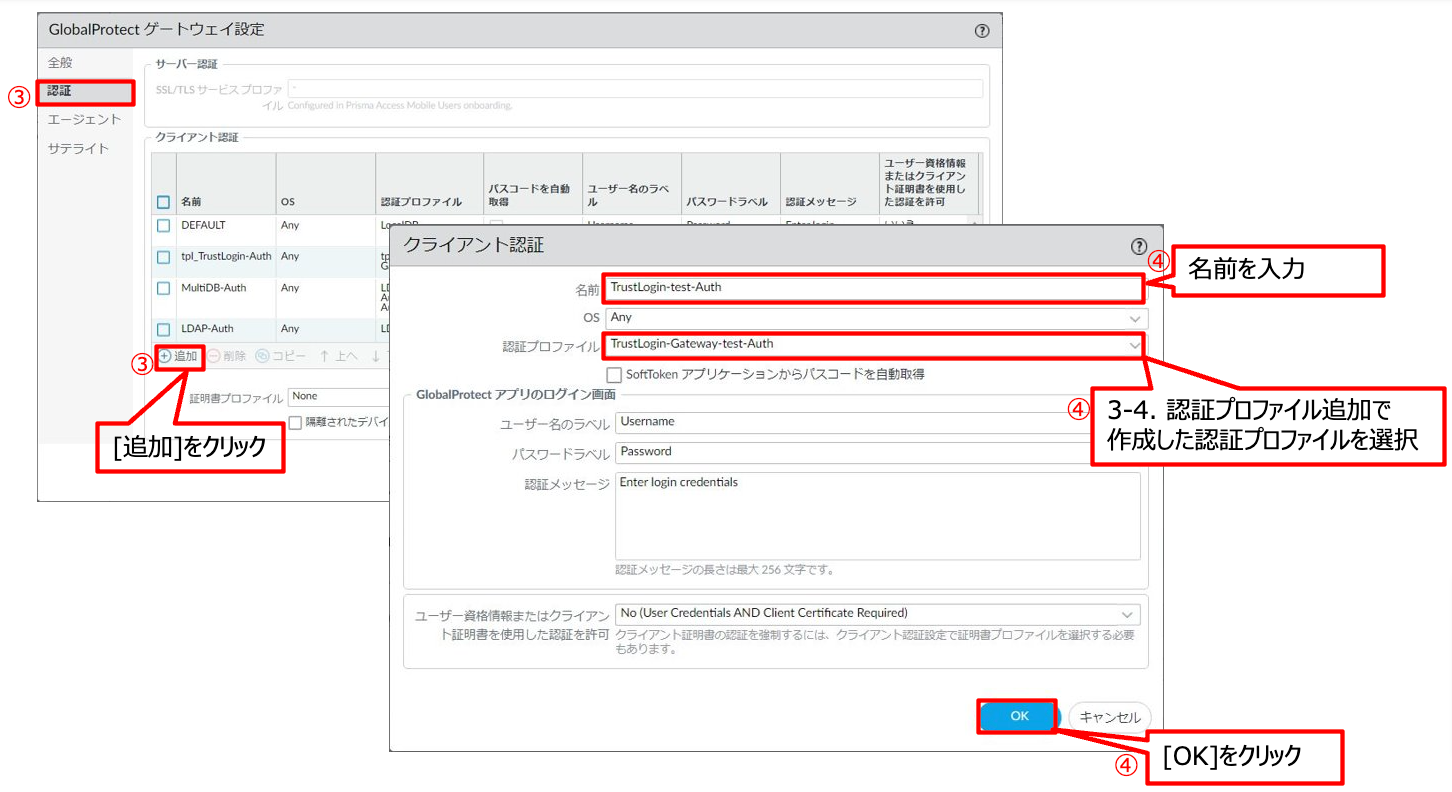Click the 削除 (delete) button under the table

tap(226, 356)
